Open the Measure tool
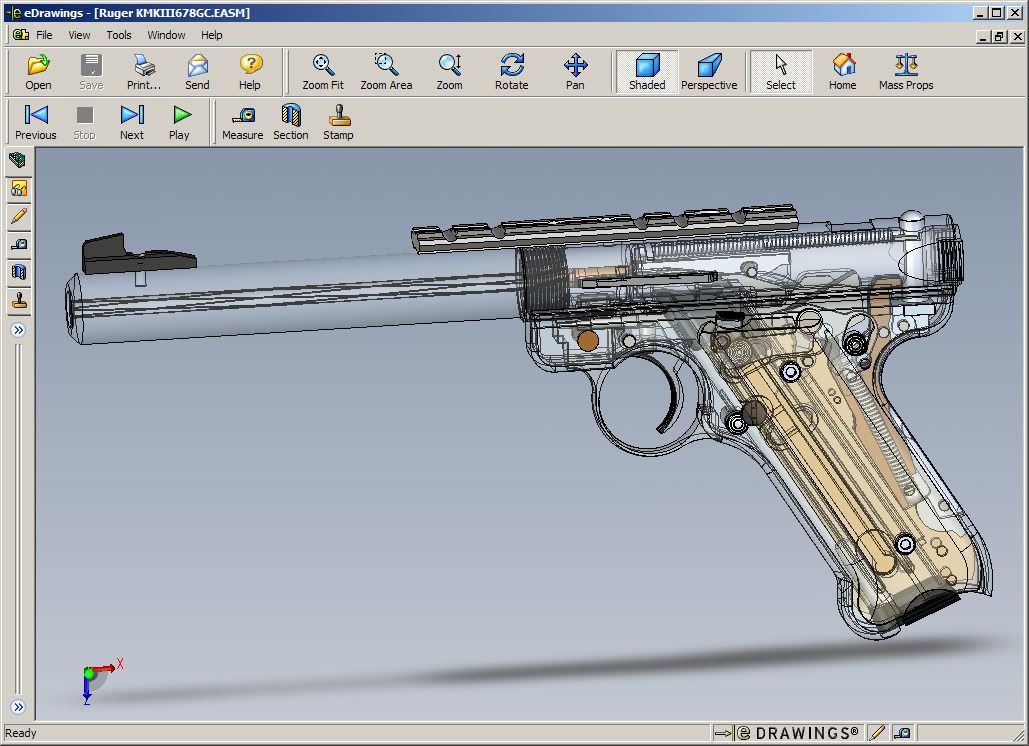 242,122
